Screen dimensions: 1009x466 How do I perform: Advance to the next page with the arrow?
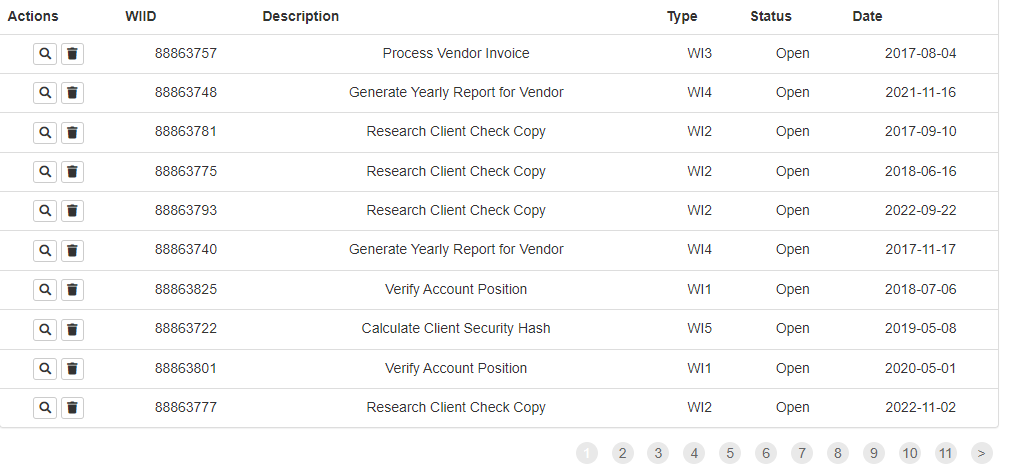coord(981,453)
